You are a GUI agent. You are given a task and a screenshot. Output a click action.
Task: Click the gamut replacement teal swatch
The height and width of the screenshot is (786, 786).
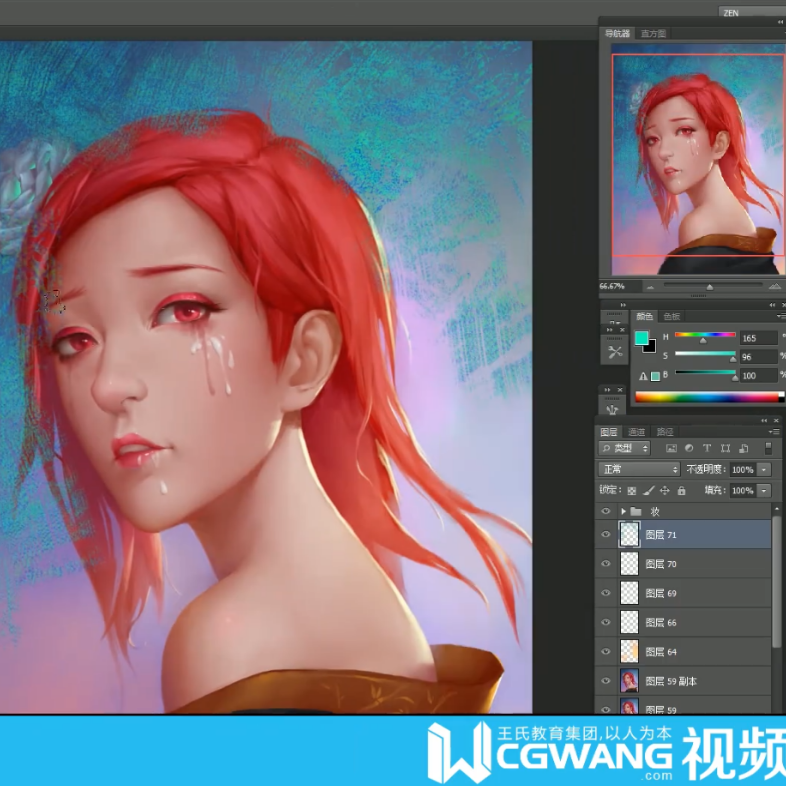click(x=655, y=376)
